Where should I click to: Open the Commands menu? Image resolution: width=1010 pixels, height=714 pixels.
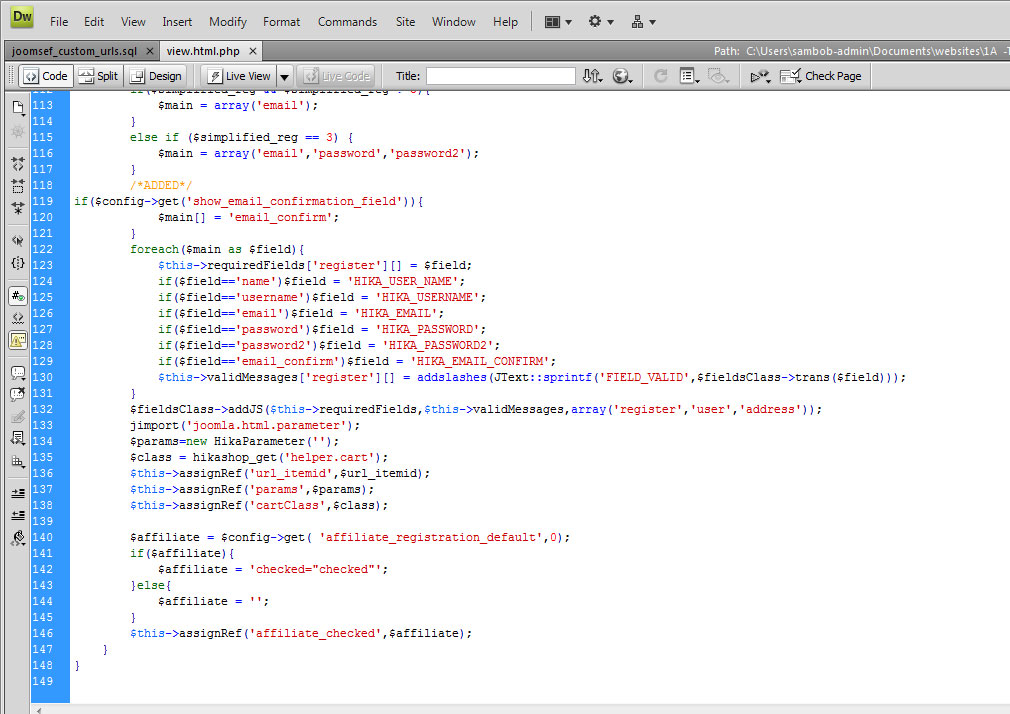click(x=347, y=22)
